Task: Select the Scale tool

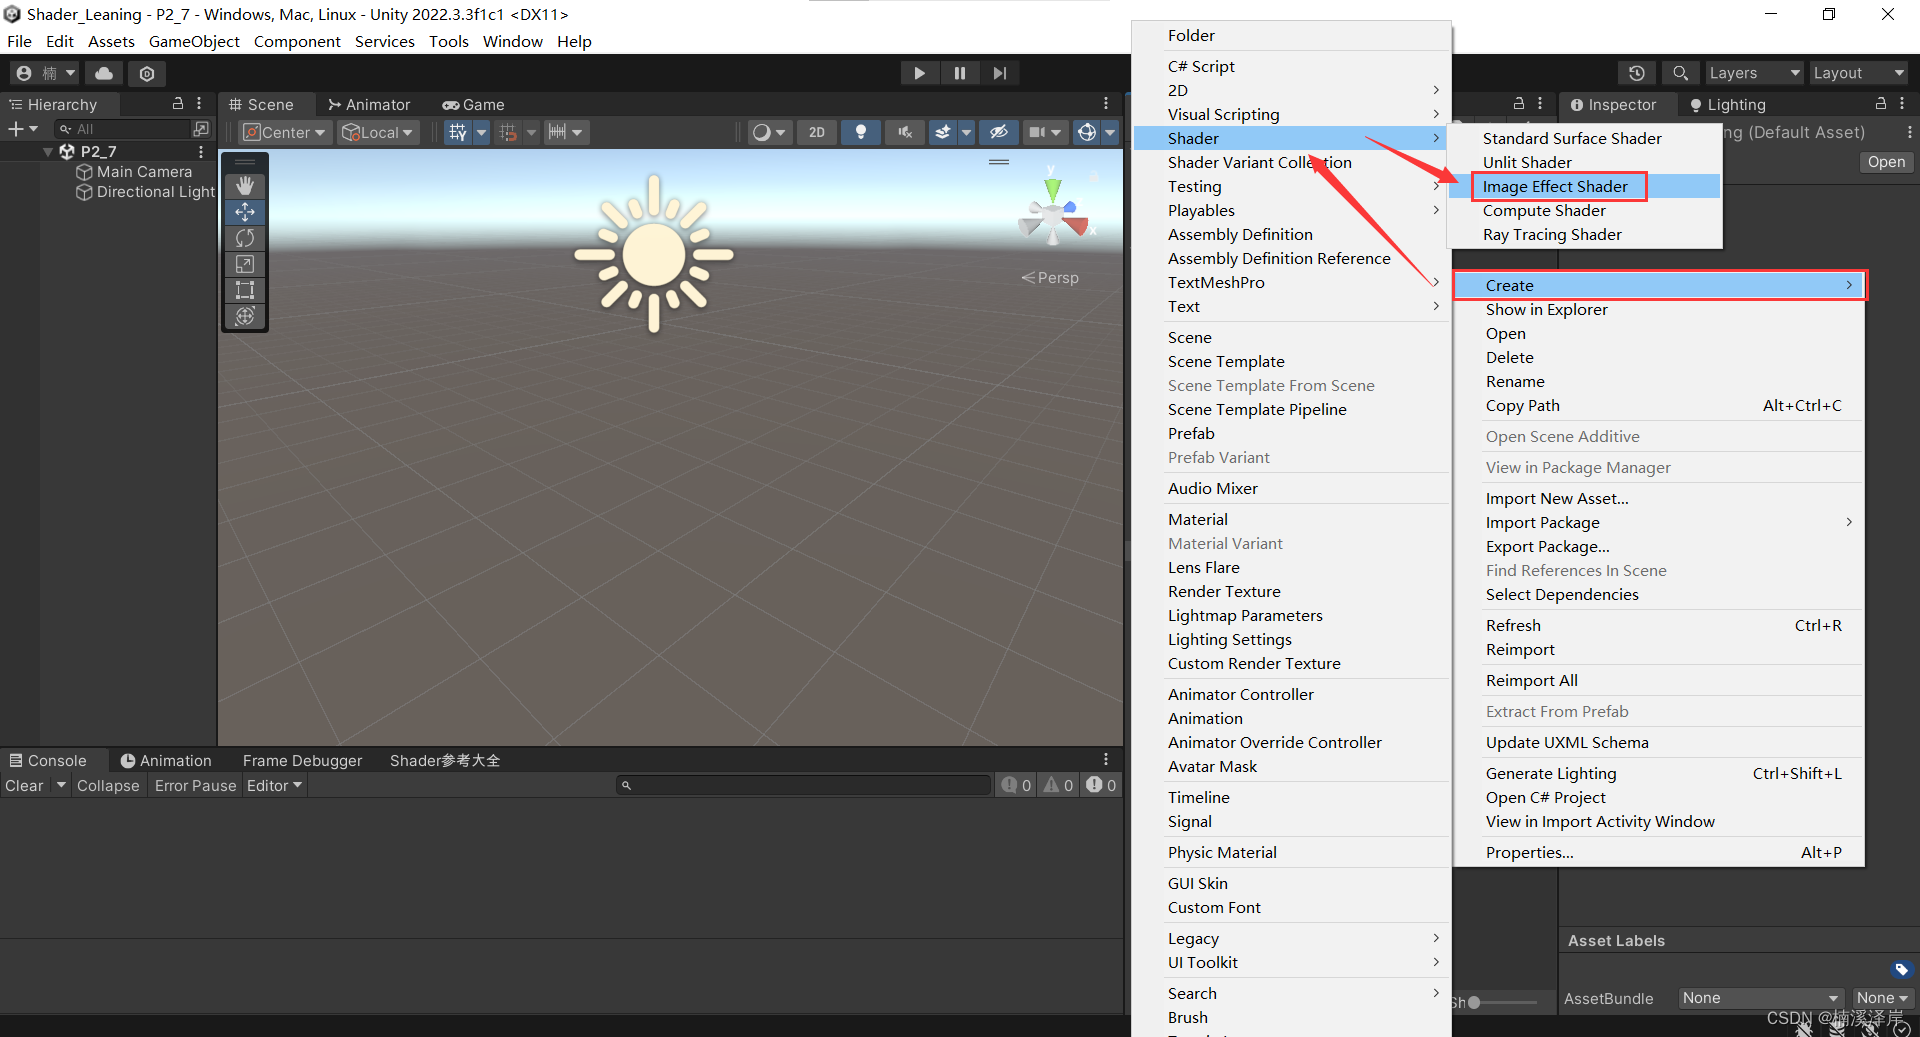Action: [245, 264]
